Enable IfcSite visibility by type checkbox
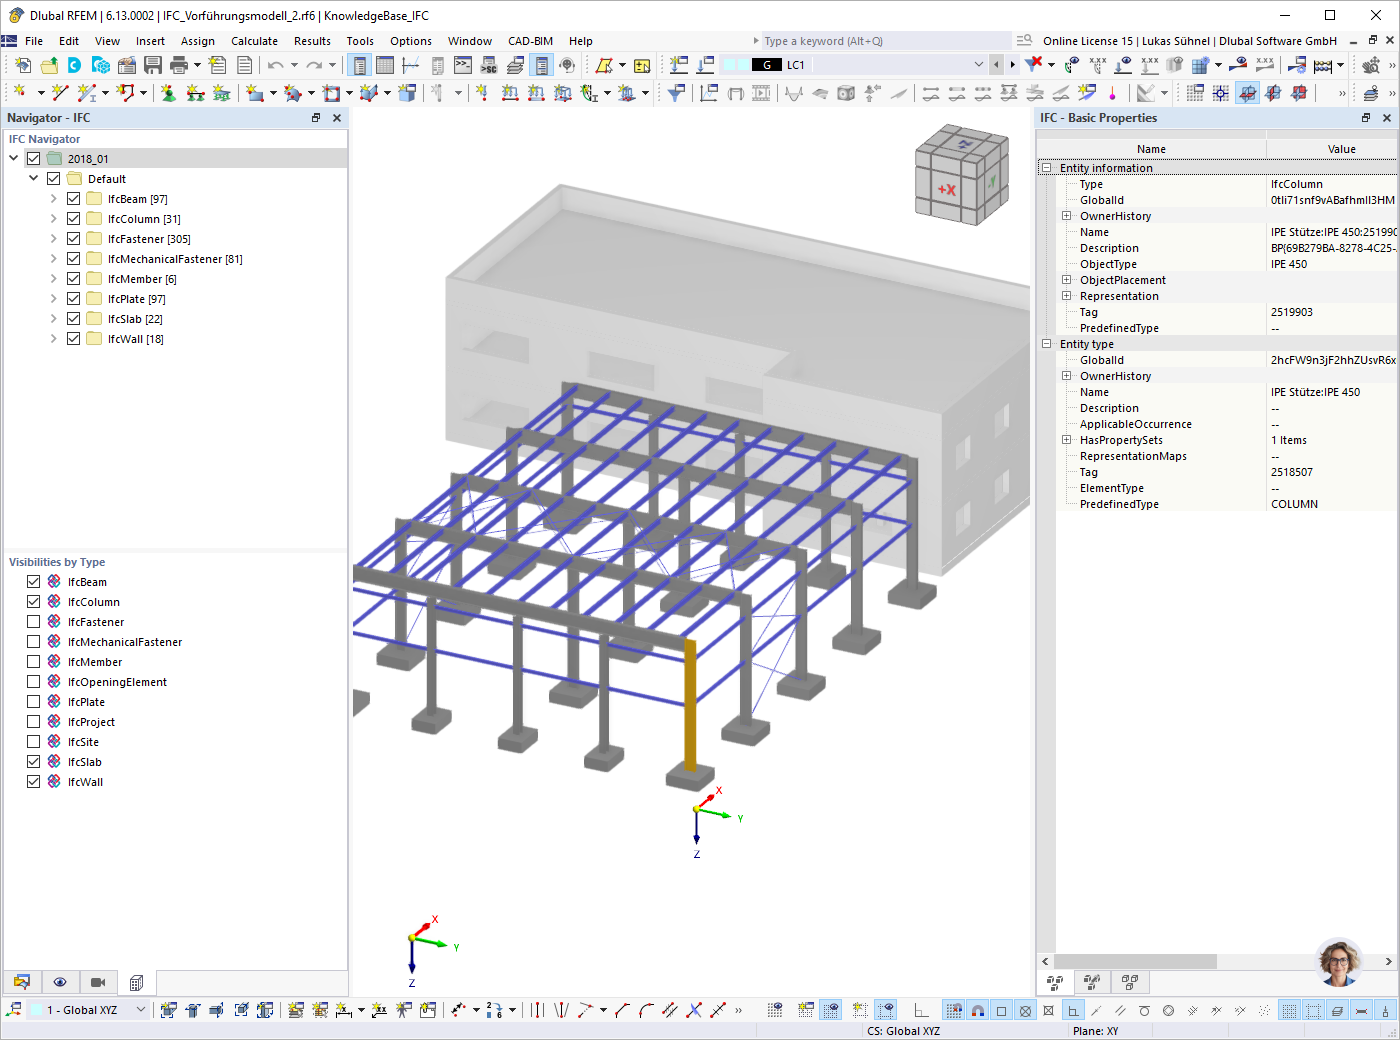1400x1040 pixels. pyautogui.click(x=34, y=742)
